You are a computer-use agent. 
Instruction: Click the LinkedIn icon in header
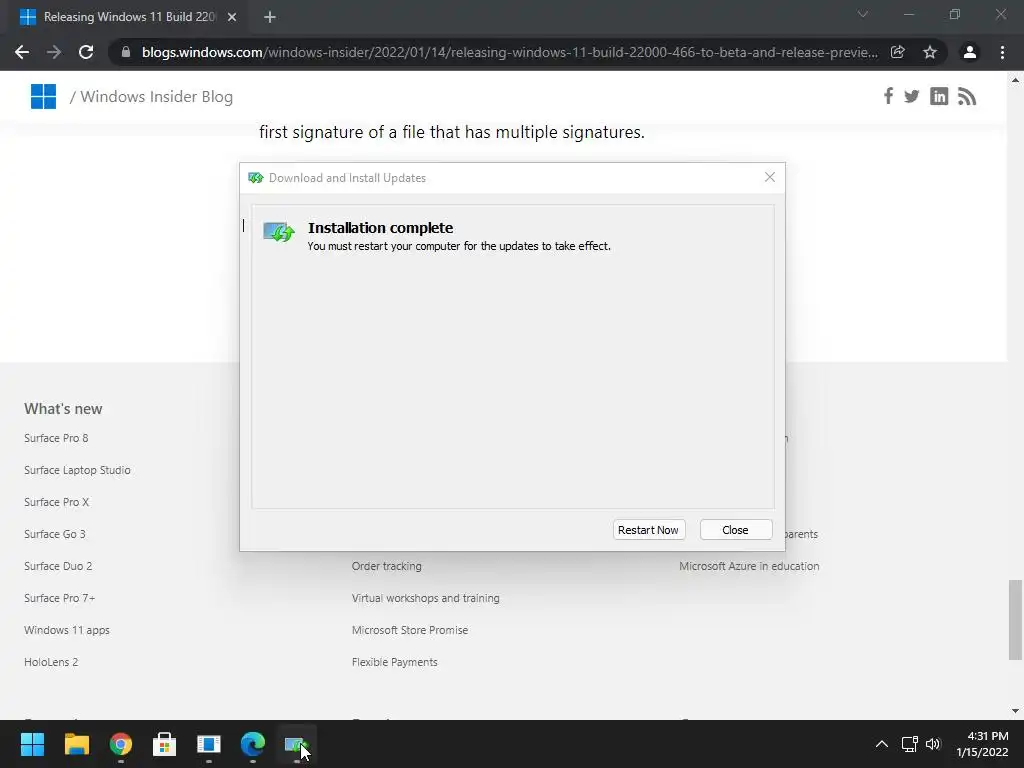tap(939, 97)
